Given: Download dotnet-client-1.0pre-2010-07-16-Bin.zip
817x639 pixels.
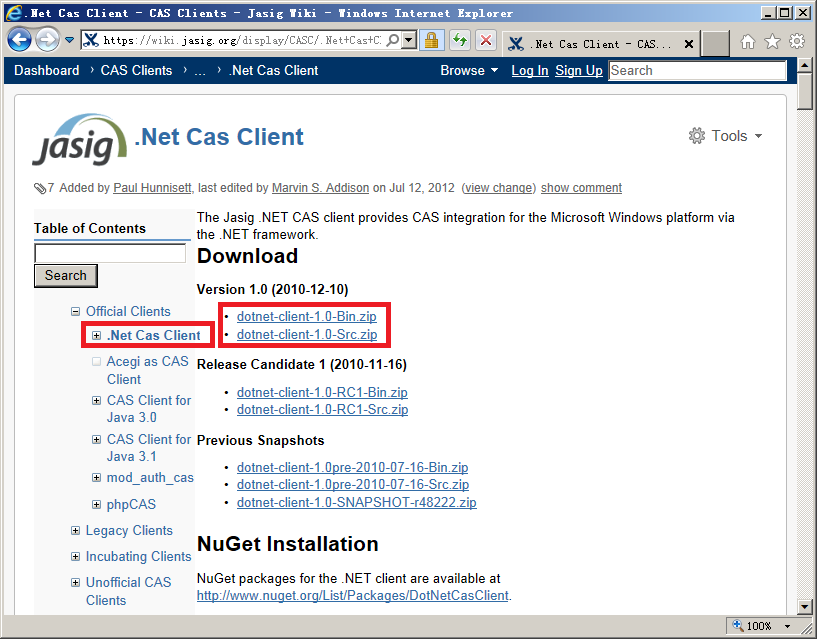Looking at the screenshot, I should tap(352, 468).
